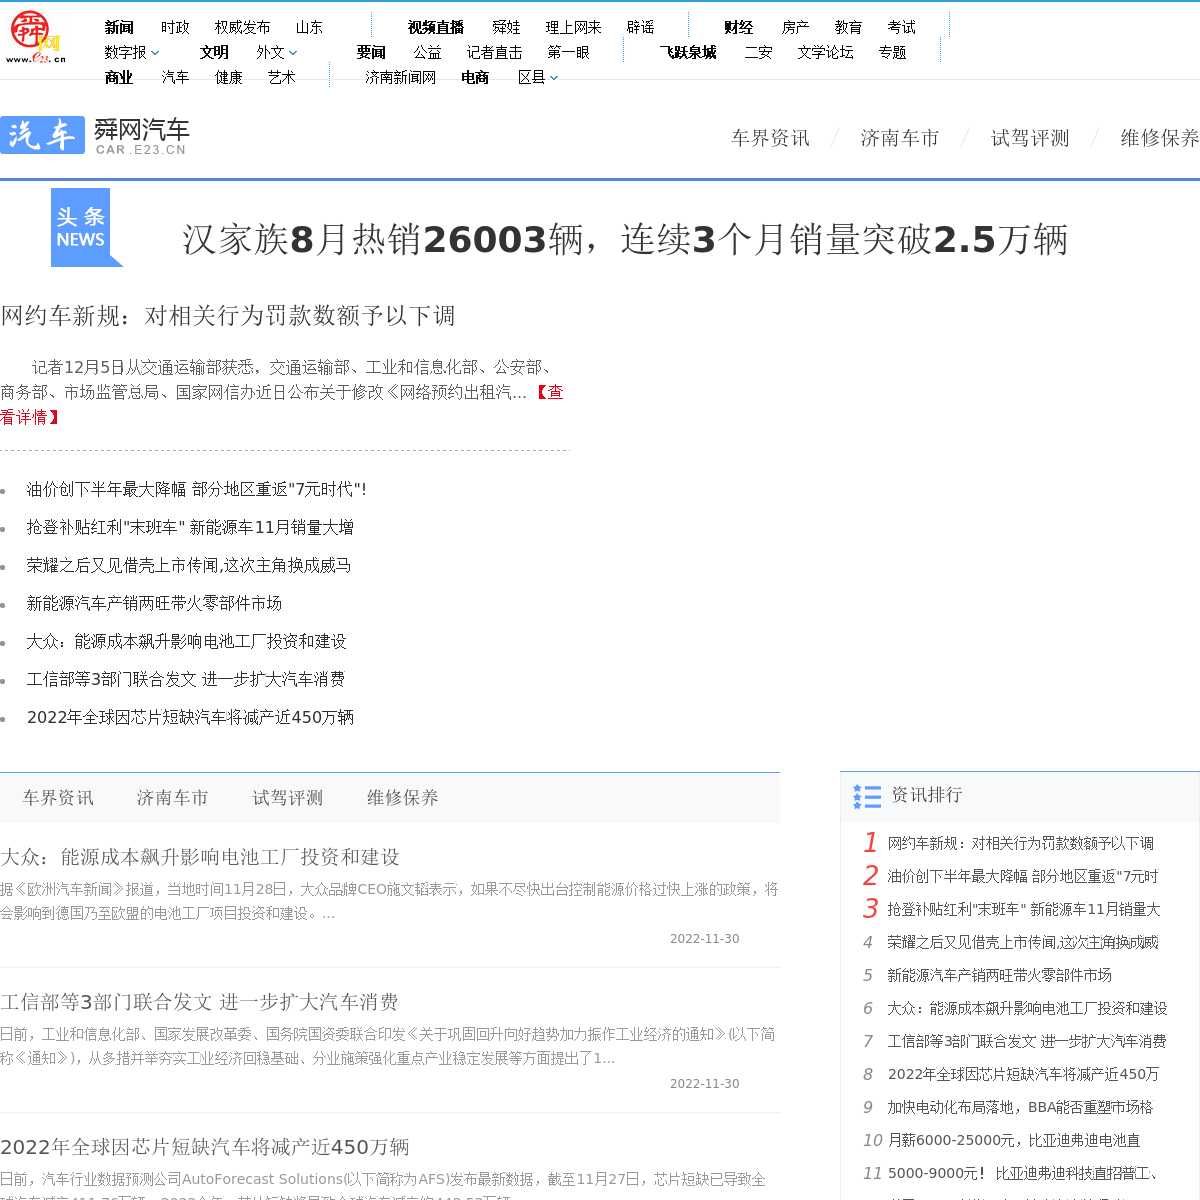Open 车界资讯 in the top navigation
The width and height of the screenshot is (1200, 1200).
pos(770,138)
